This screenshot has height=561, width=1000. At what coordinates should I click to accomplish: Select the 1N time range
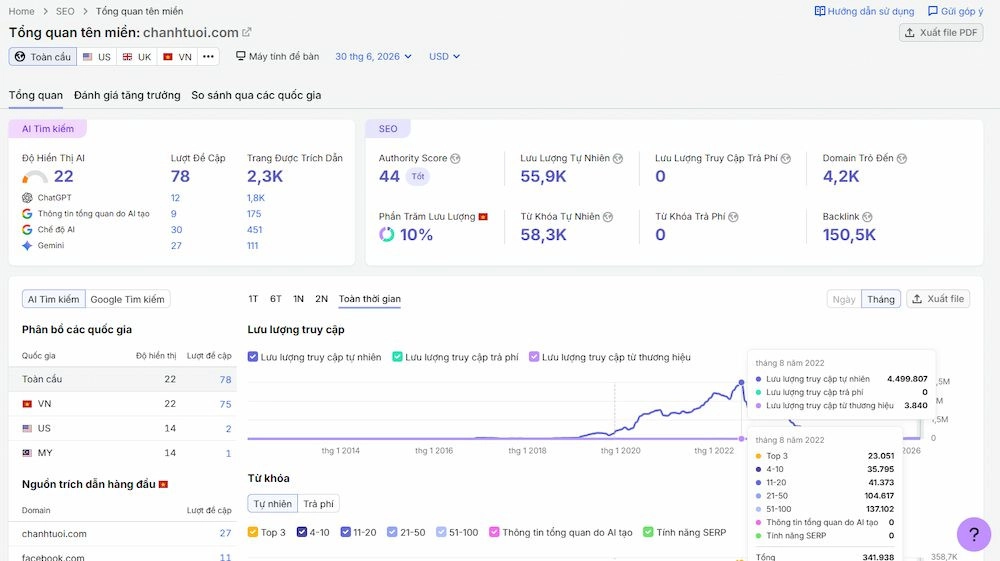[x=298, y=299]
